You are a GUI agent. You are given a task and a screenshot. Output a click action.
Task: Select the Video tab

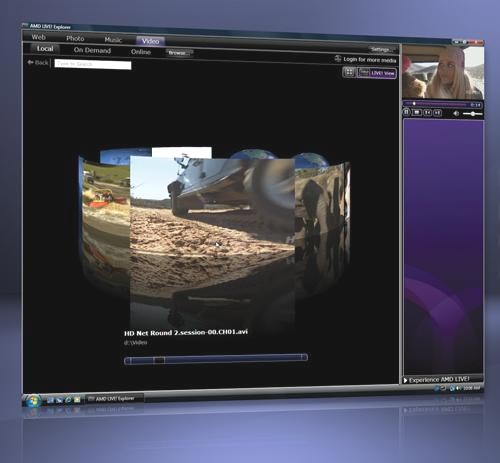(150, 41)
